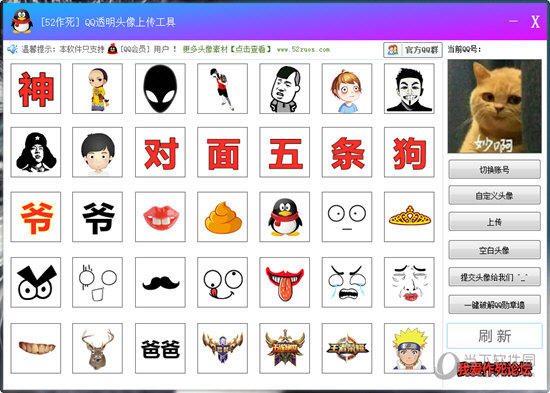Close the window with the X button
The image size is (550, 393).
click(535, 22)
